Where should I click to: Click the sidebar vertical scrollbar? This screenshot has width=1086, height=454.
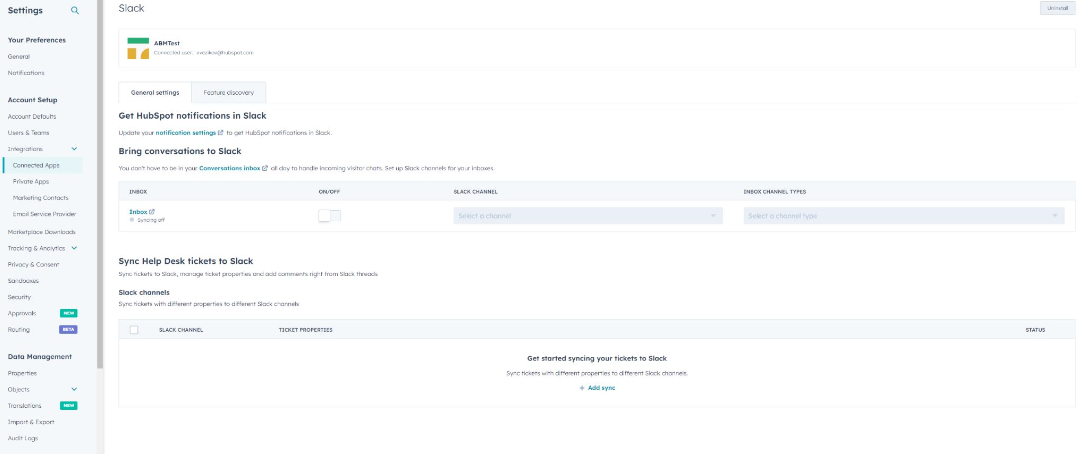[100, 184]
